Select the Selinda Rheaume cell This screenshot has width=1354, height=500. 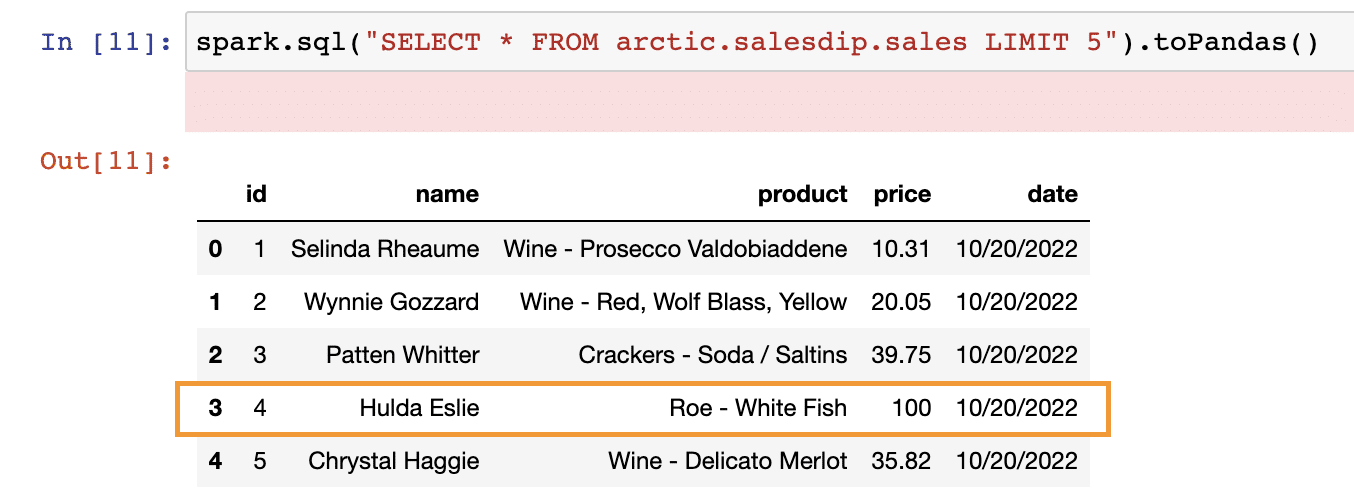tap(385, 248)
